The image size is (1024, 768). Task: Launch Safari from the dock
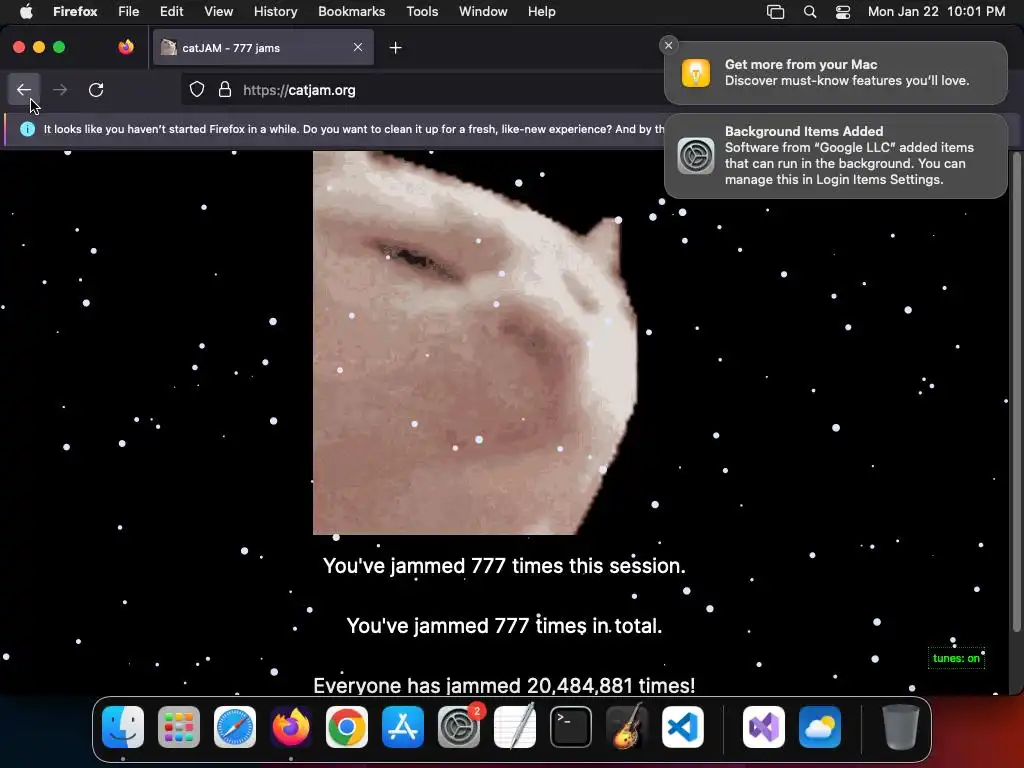coord(235,727)
